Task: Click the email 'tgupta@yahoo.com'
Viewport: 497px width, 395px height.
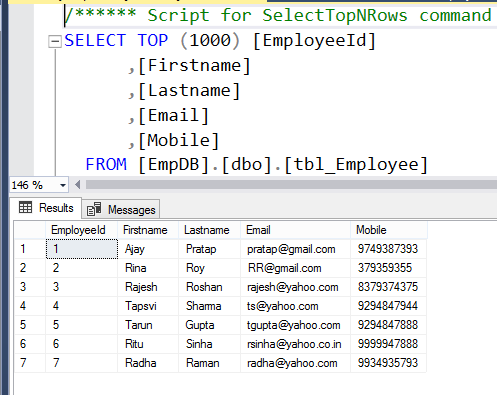Action: pyautogui.click(x=294, y=325)
